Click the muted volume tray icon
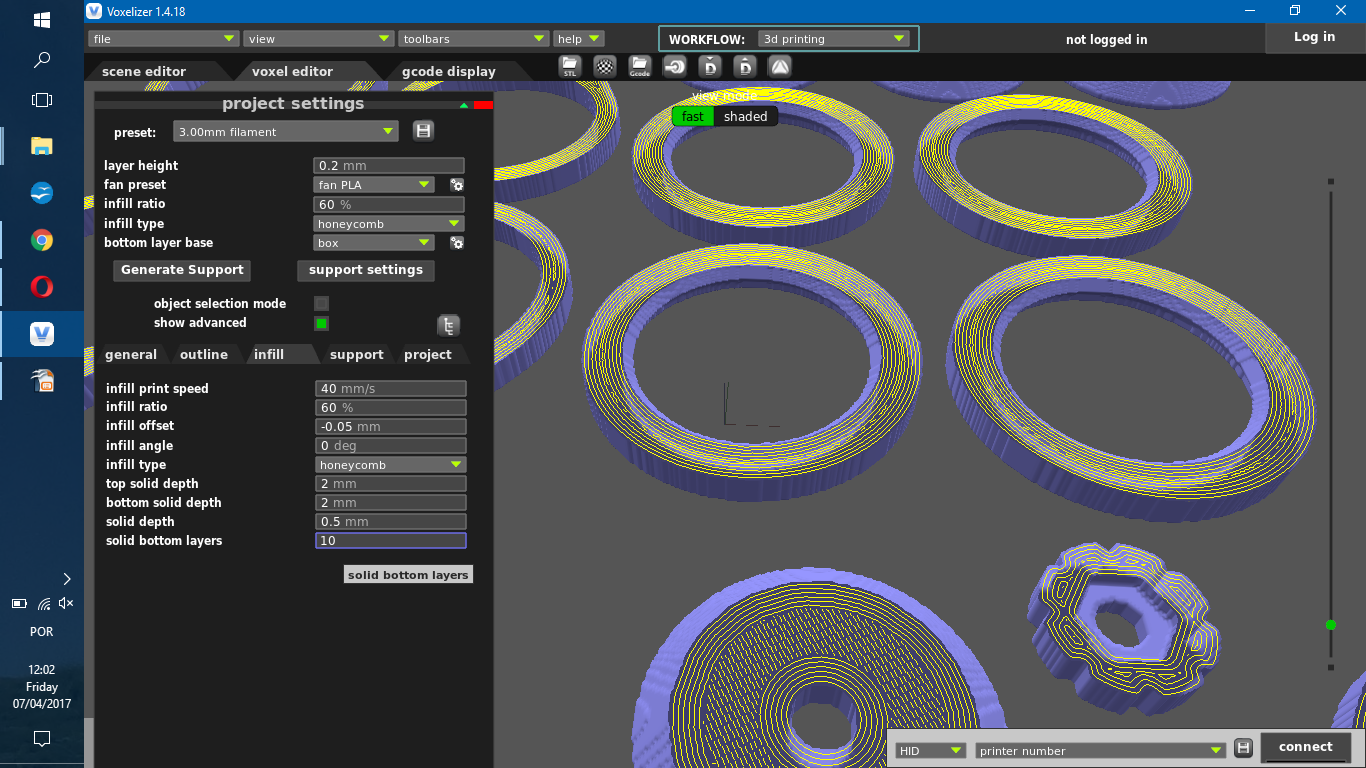This screenshot has width=1366, height=768. [66, 603]
